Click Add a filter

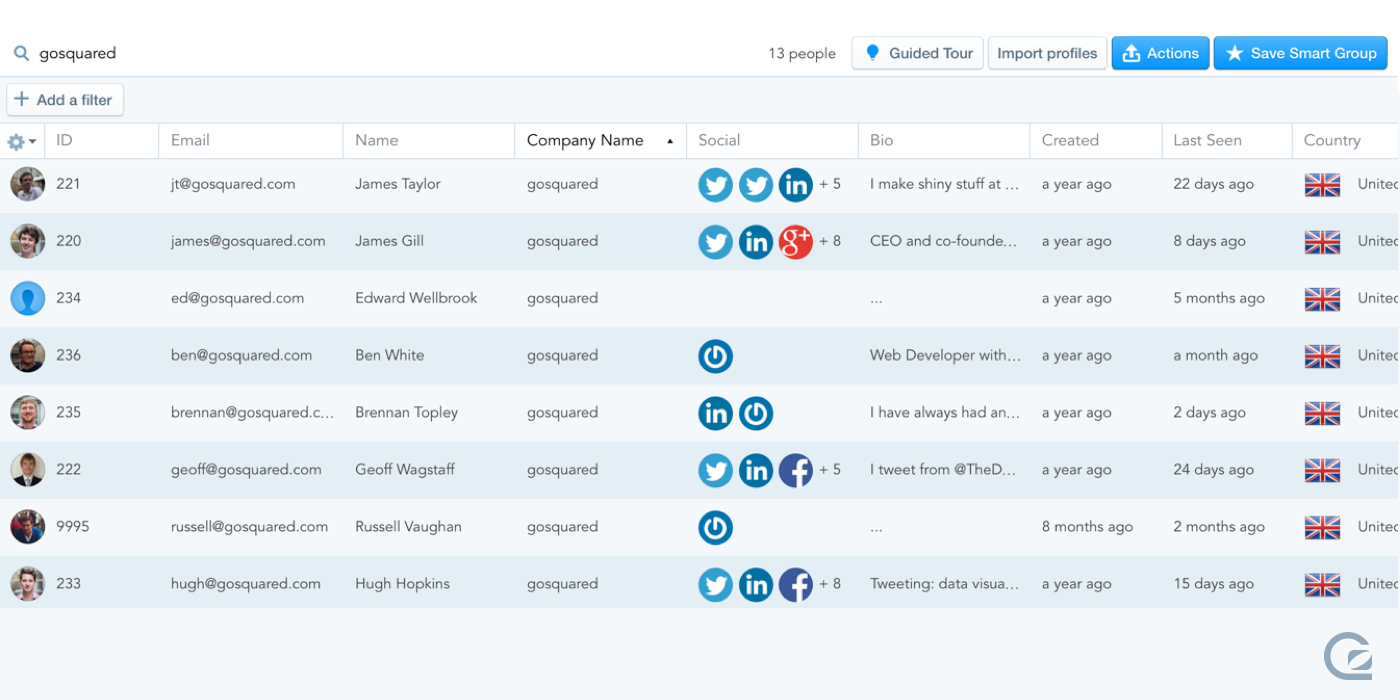(x=65, y=100)
